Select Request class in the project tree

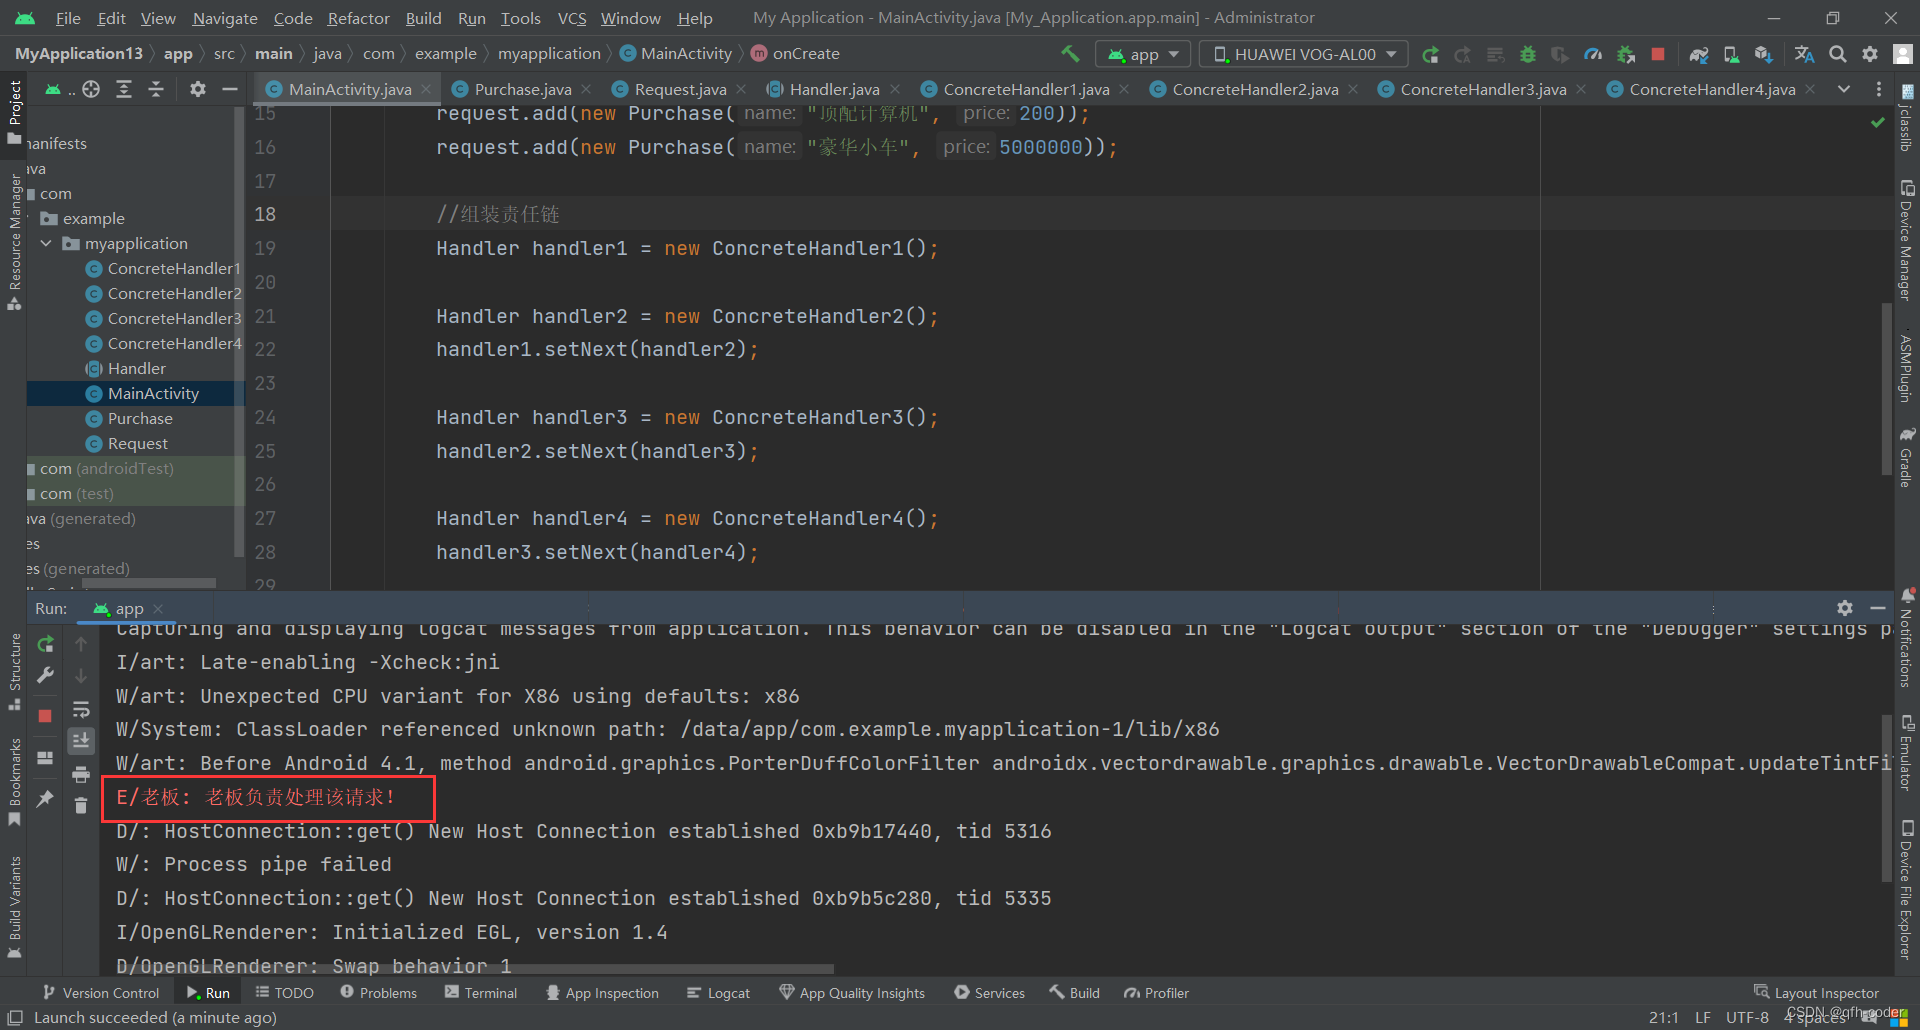[137, 443]
